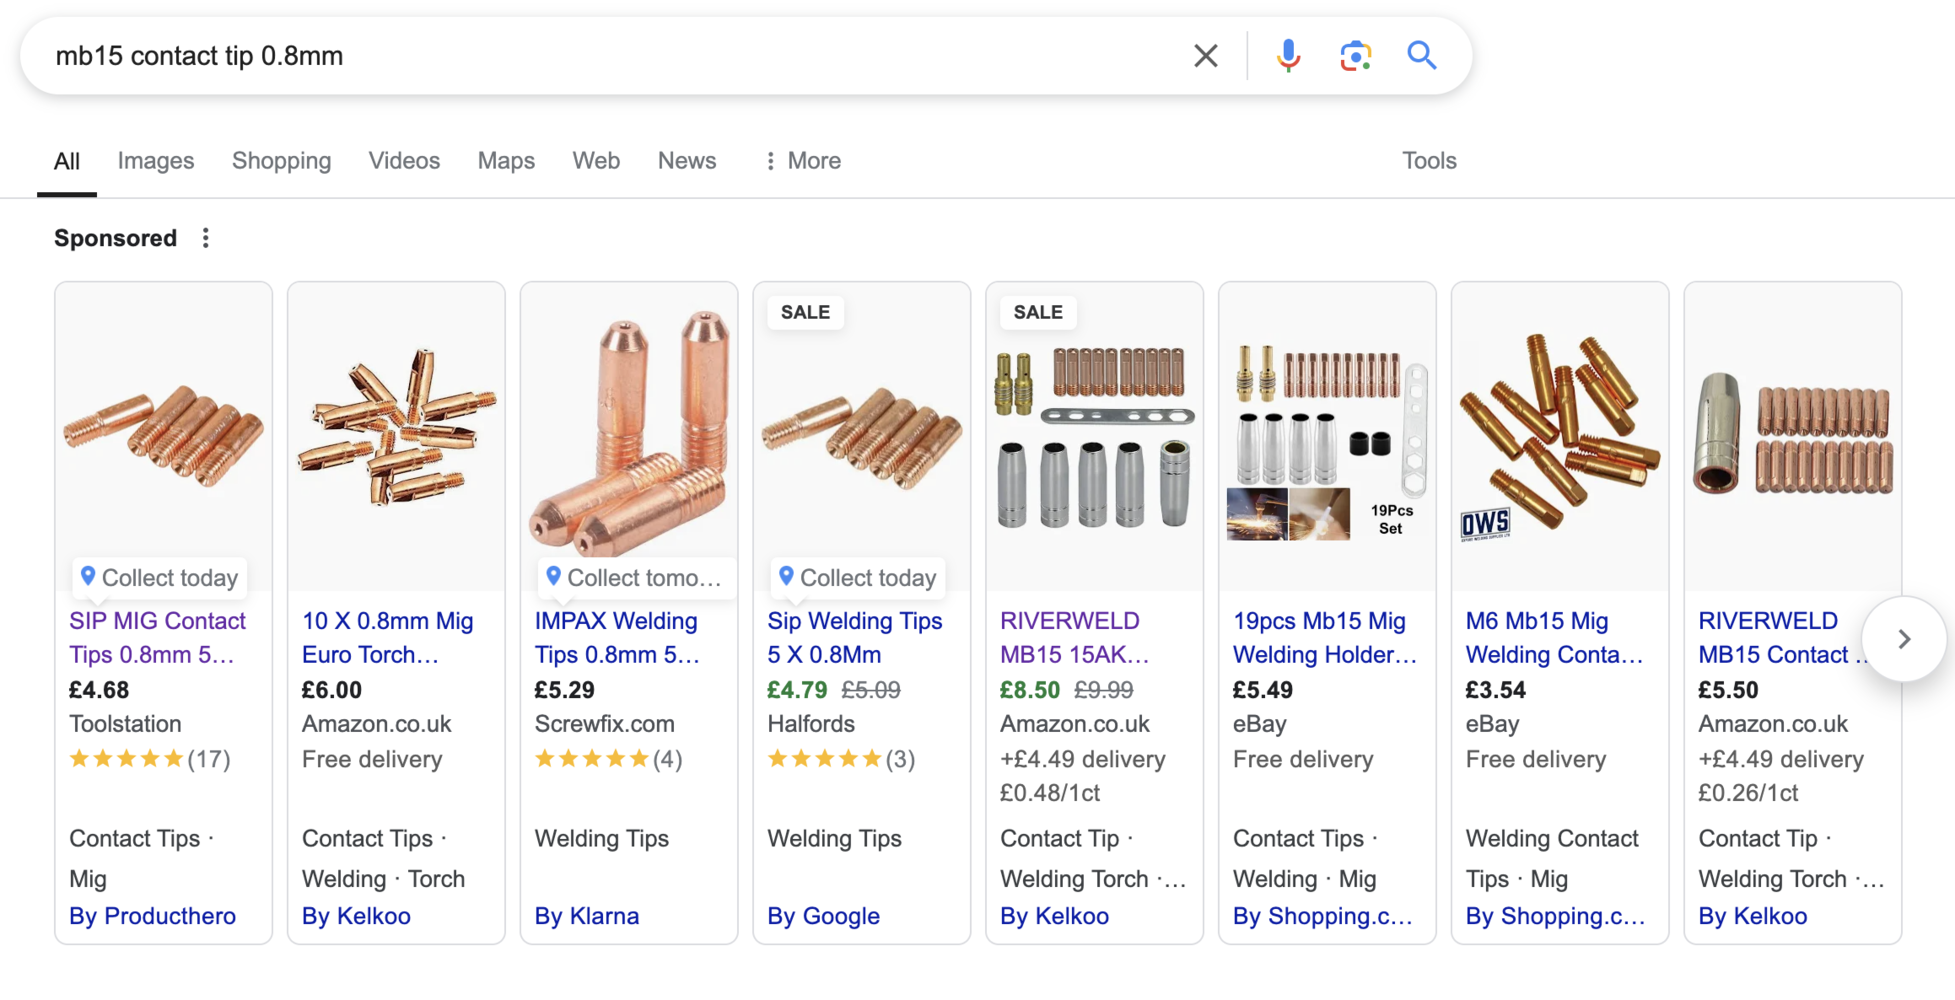Click the RIVERWELD 15AK kit product image
The image size is (1955, 1000).
point(1095,436)
